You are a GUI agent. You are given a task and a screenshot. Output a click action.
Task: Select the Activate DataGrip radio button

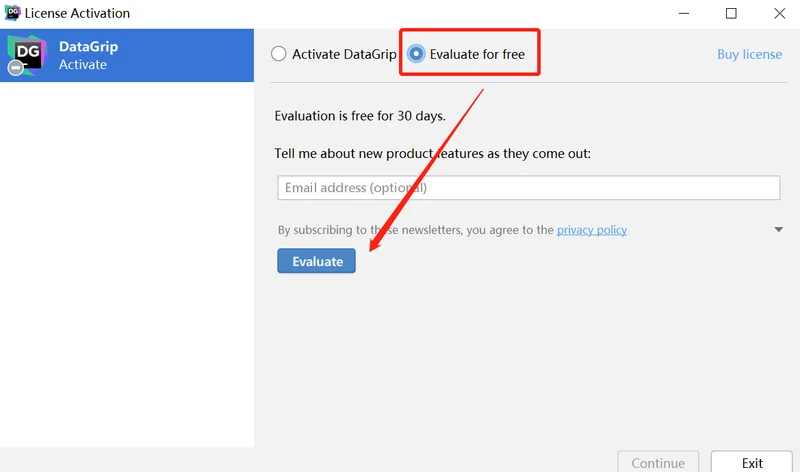tap(279, 54)
